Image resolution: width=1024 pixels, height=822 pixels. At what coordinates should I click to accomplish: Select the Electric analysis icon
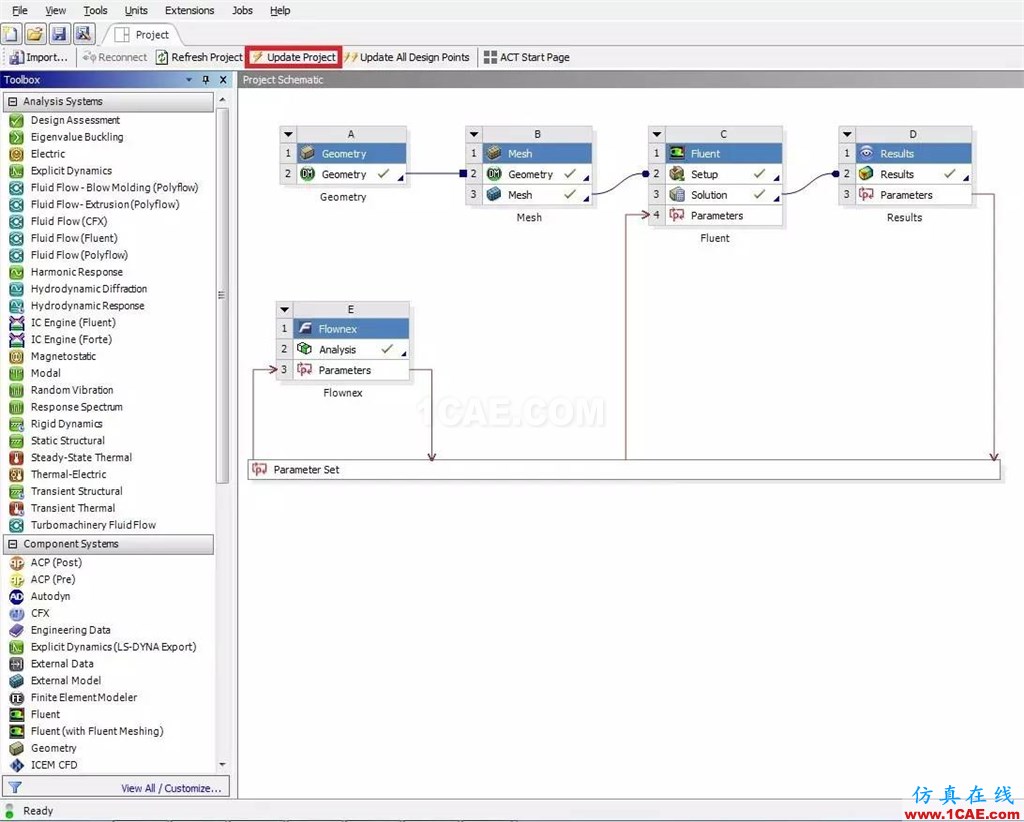pos(16,154)
